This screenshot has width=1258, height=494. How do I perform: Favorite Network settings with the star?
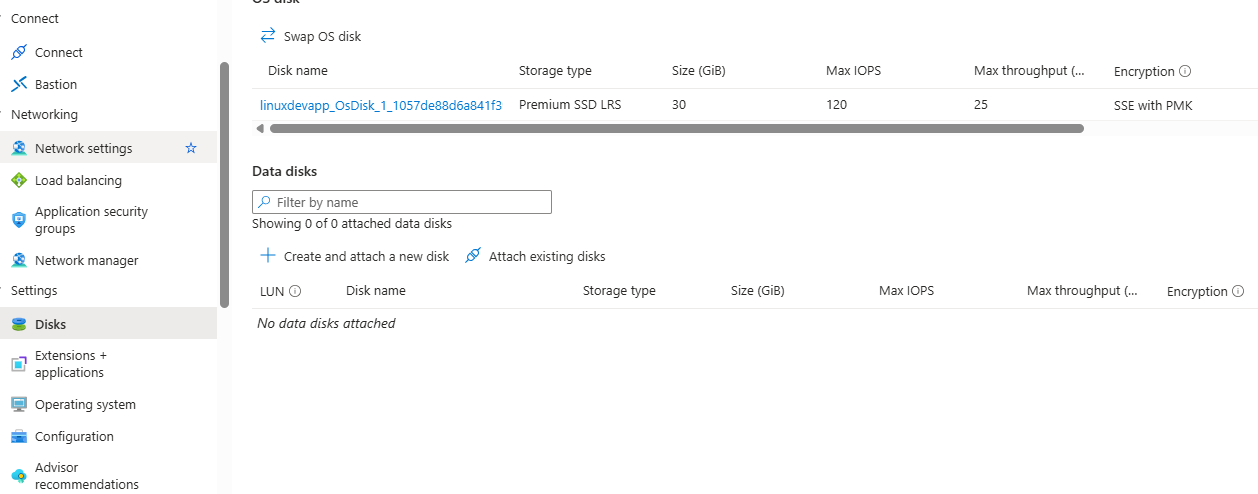(x=191, y=148)
